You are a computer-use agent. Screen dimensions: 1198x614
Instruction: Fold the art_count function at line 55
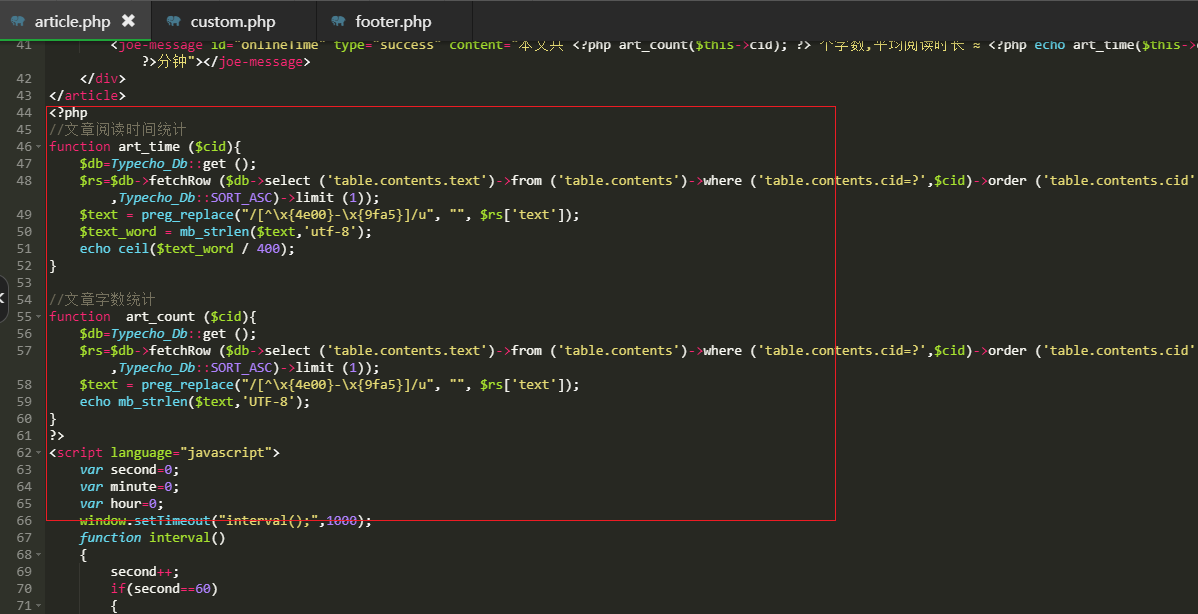[39, 317]
